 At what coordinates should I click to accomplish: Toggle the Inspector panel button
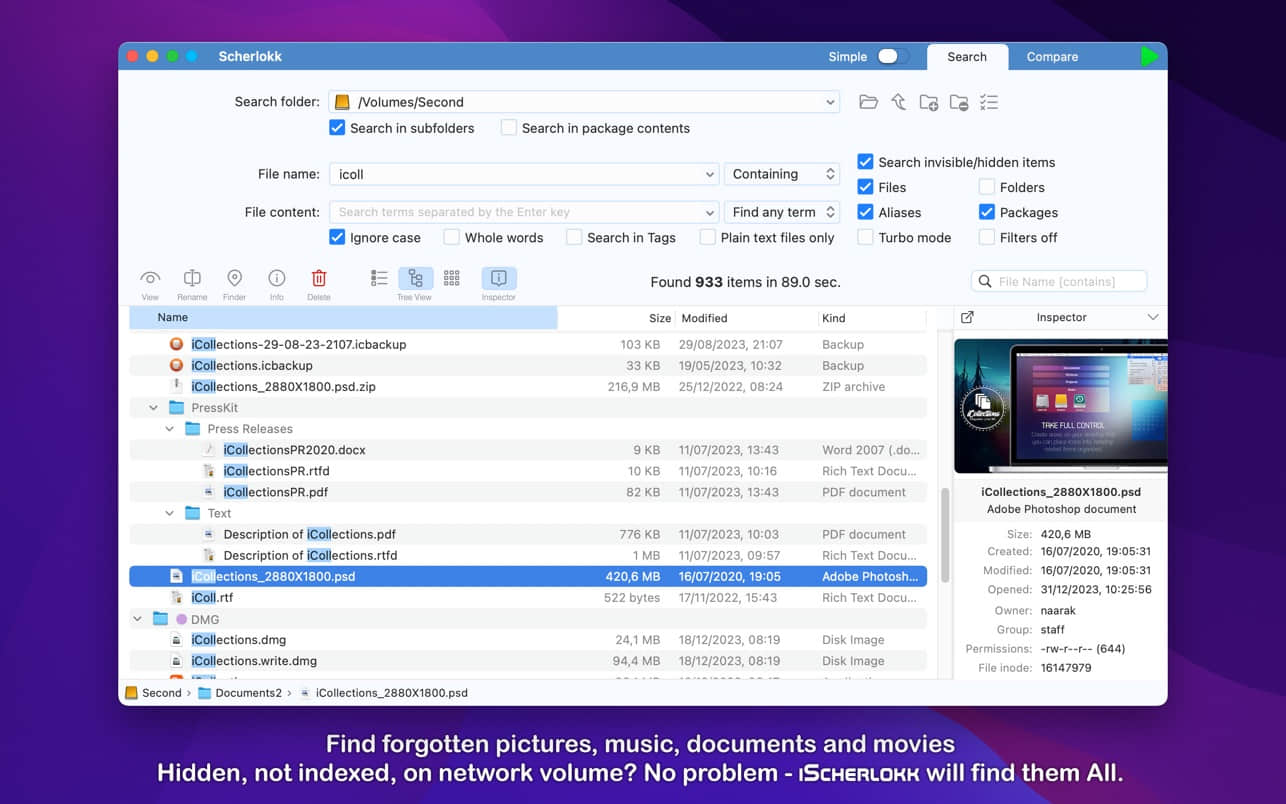(498, 279)
